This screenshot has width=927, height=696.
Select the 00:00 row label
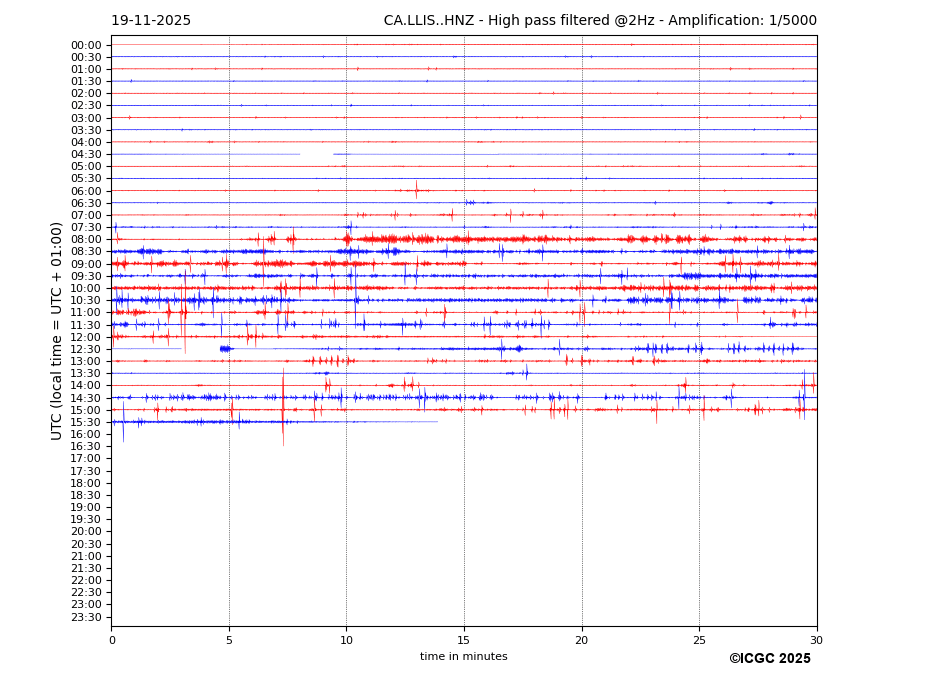click(86, 45)
